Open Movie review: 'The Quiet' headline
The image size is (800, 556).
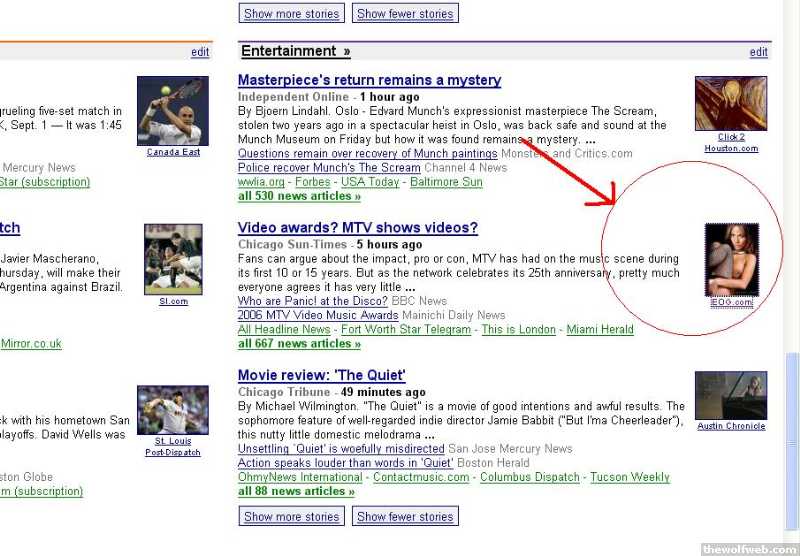click(x=321, y=375)
